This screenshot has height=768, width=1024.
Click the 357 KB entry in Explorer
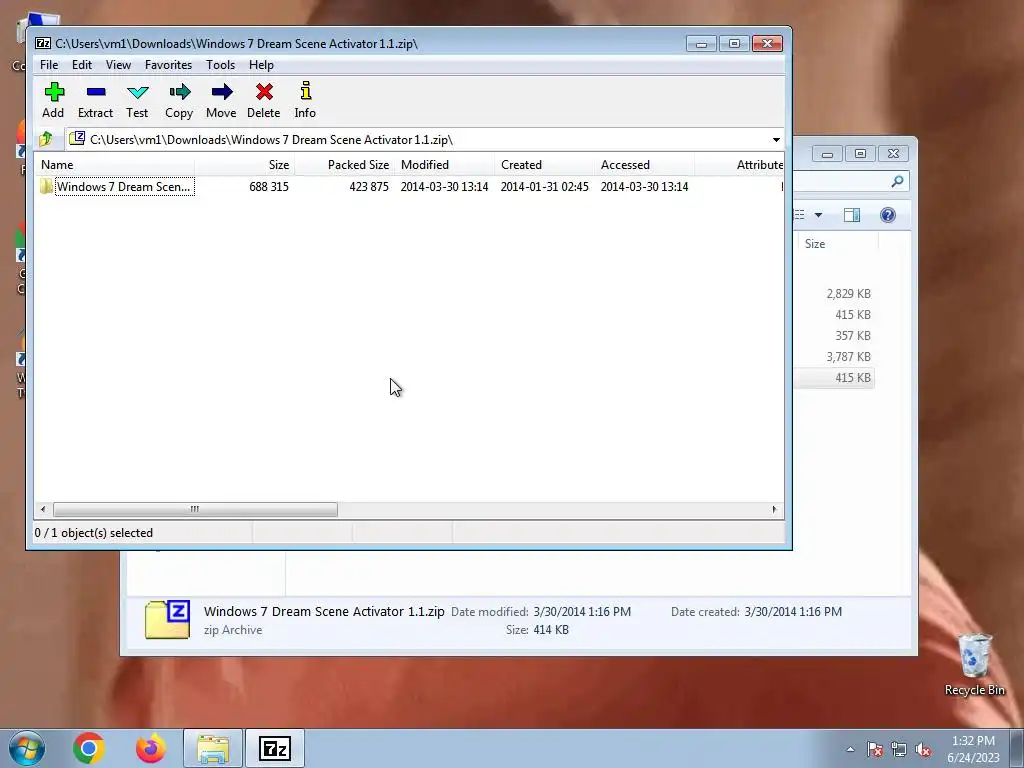click(852, 335)
